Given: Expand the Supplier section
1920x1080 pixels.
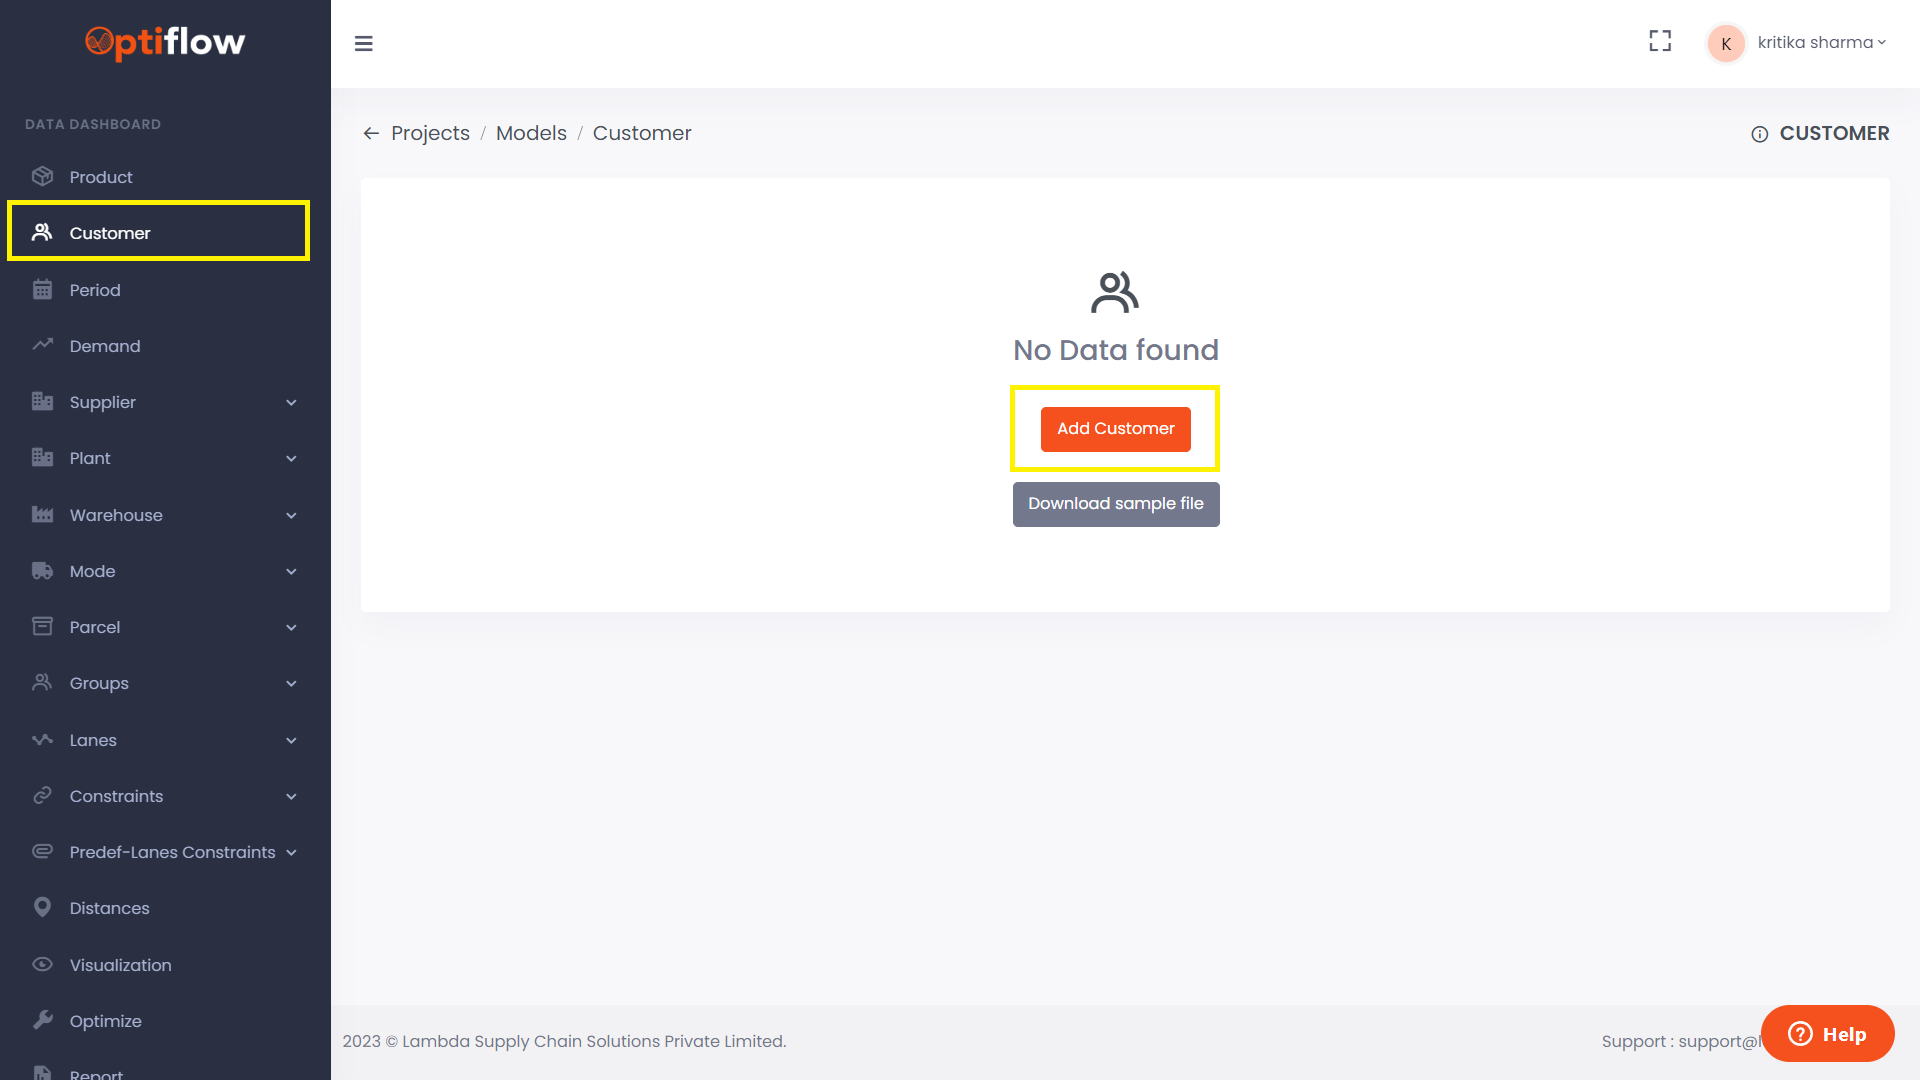Looking at the screenshot, I should (291, 402).
